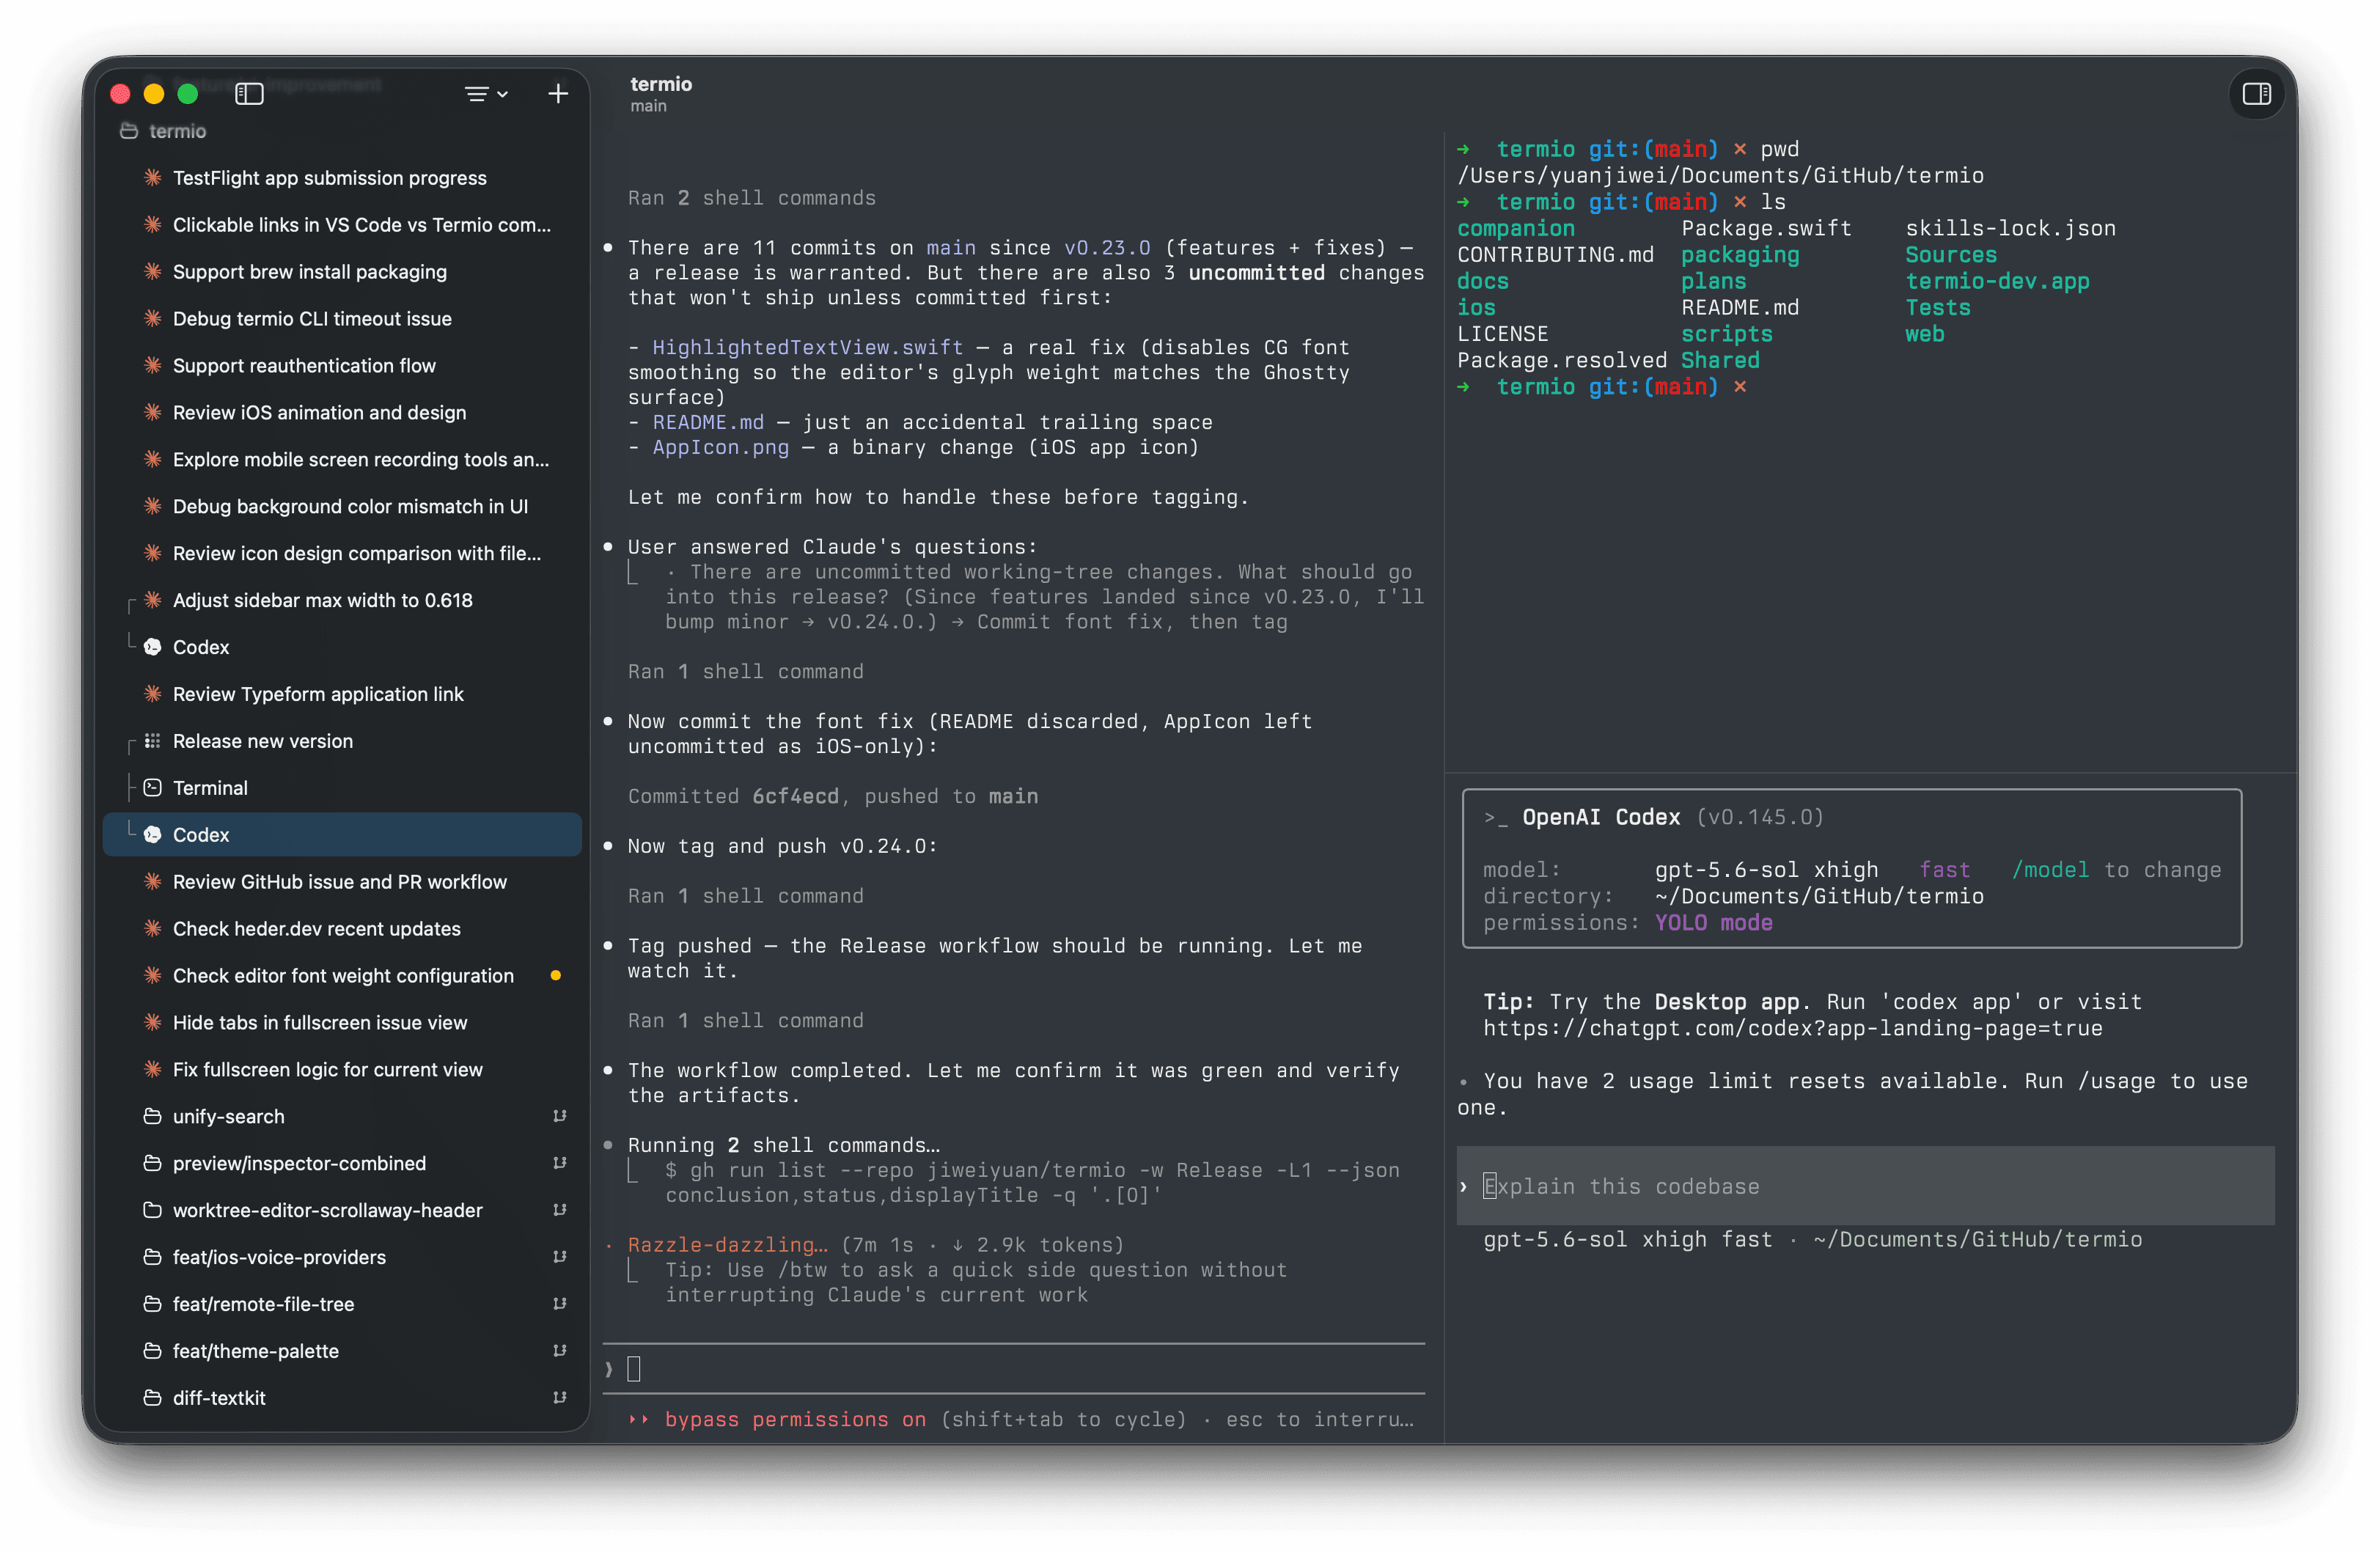Click the chatgpt.com/codex URL in tip
This screenshot has height=1553, width=2380.
click(x=1793, y=1028)
